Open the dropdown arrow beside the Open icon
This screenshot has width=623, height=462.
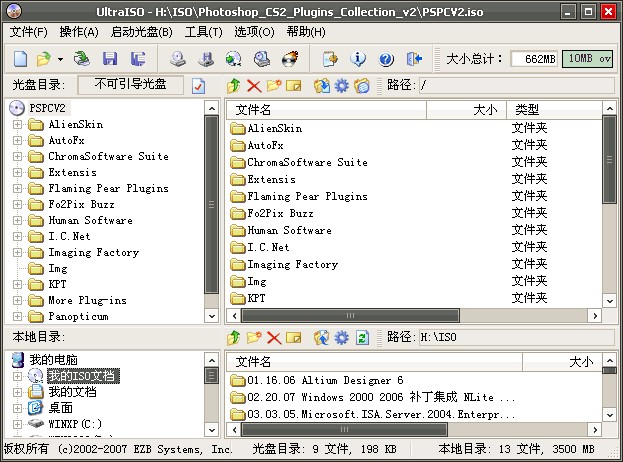[x=60, y=60]
